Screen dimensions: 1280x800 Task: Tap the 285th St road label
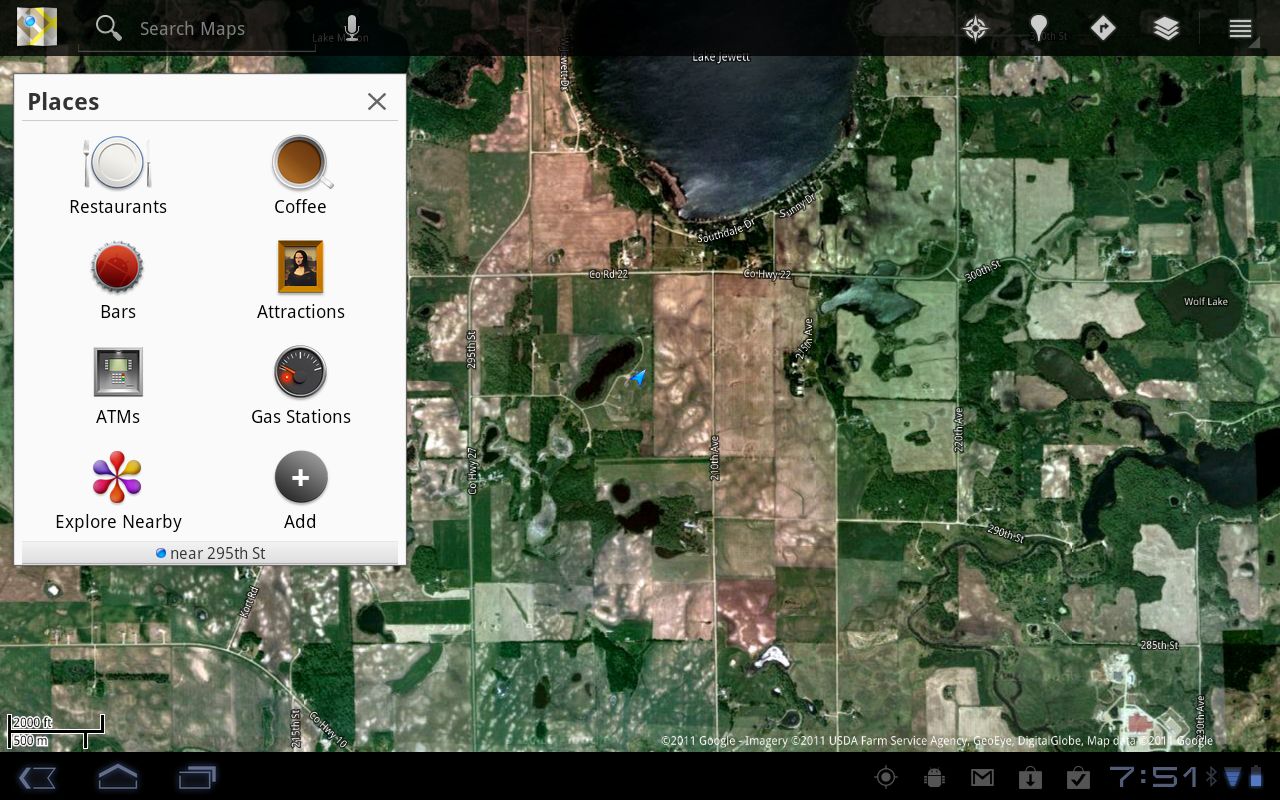click(1160, 645)
